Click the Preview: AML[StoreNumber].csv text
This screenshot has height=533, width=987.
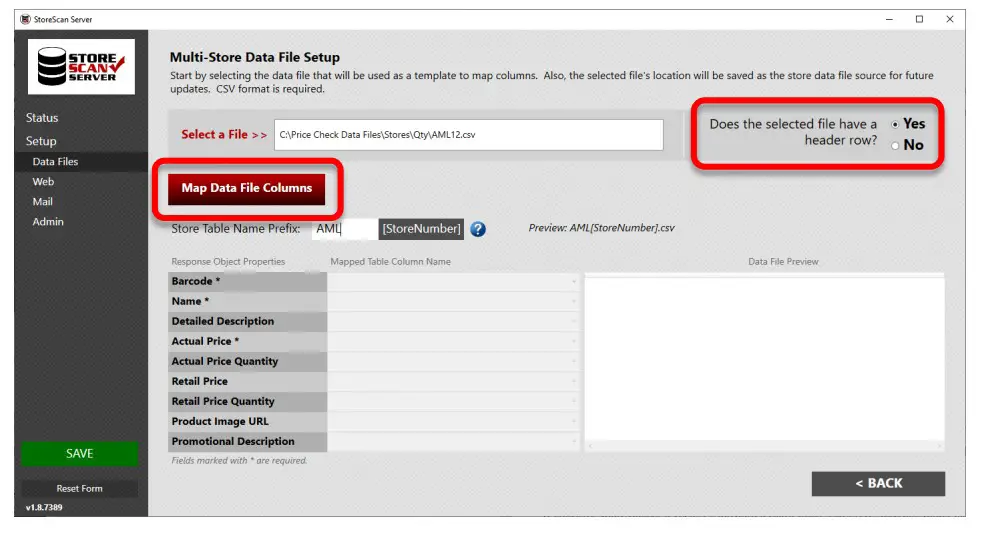tap(601, 228)
